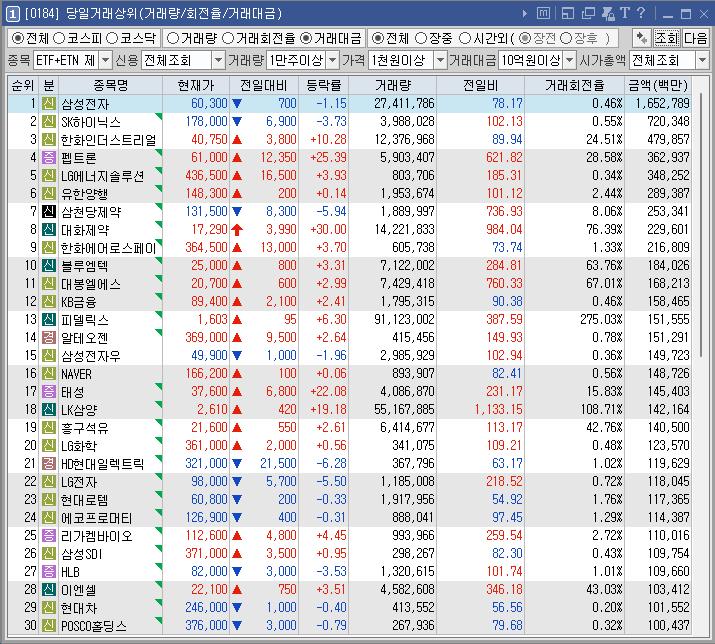Select the 전체 market radio button
The height and width of the screenshot is (644, 715).
(17, 38)
